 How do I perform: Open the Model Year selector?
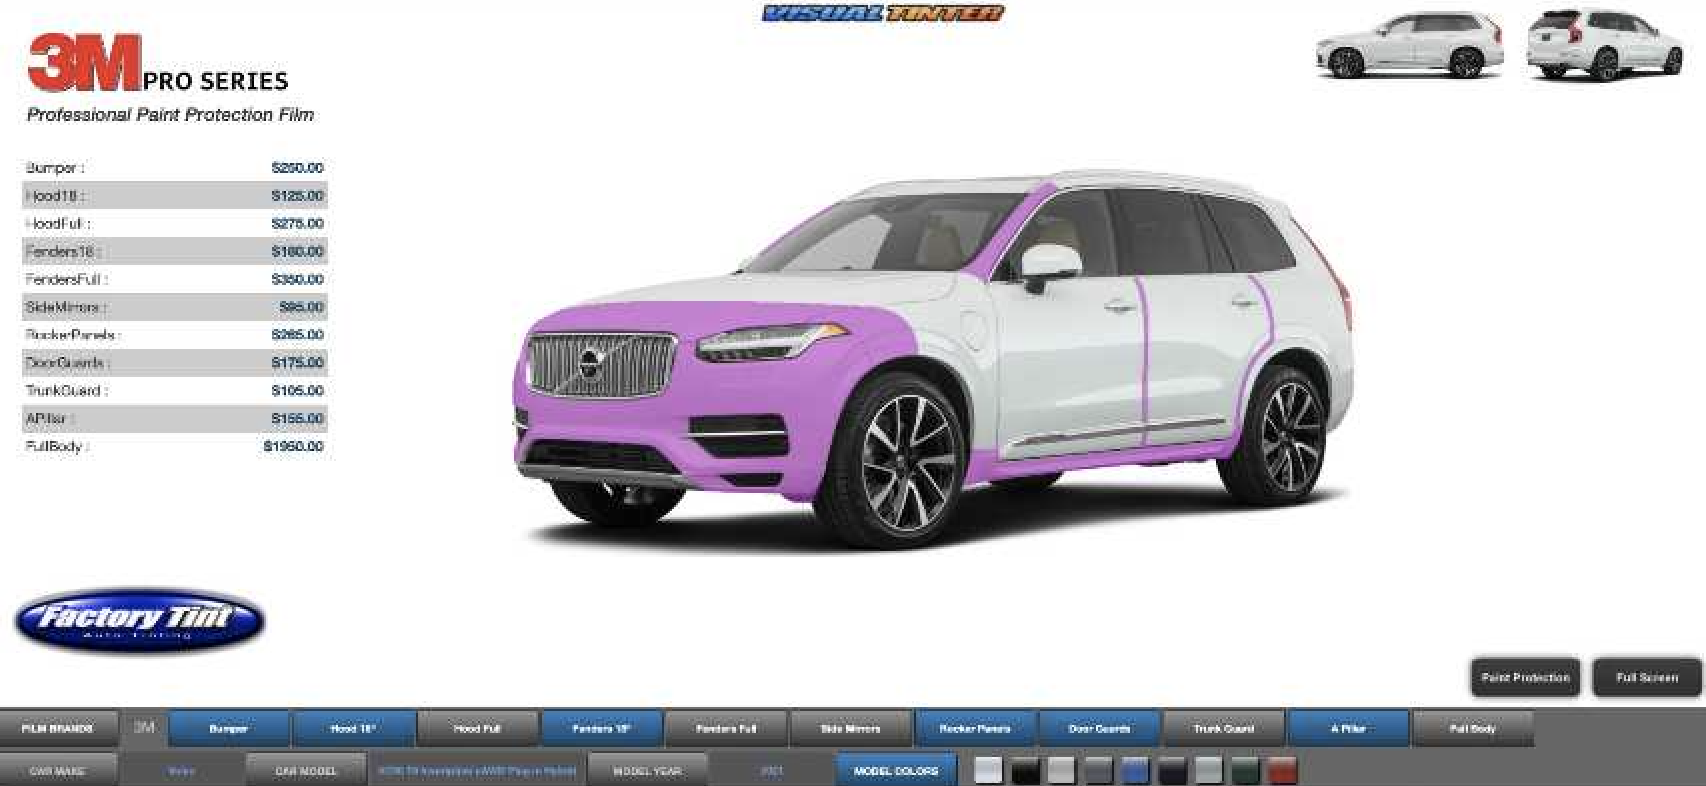click(x=646, y=771)
